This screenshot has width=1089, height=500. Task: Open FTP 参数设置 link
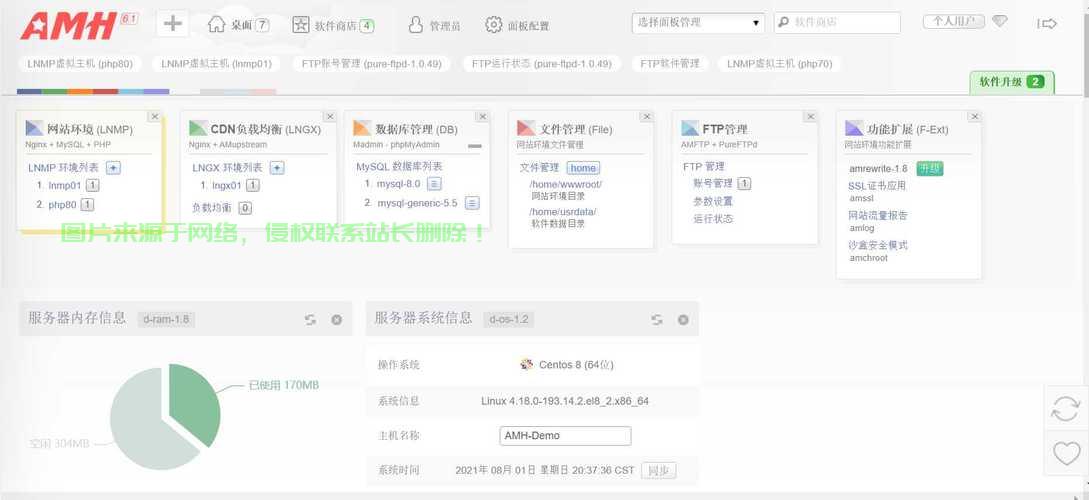click(713, 201)
